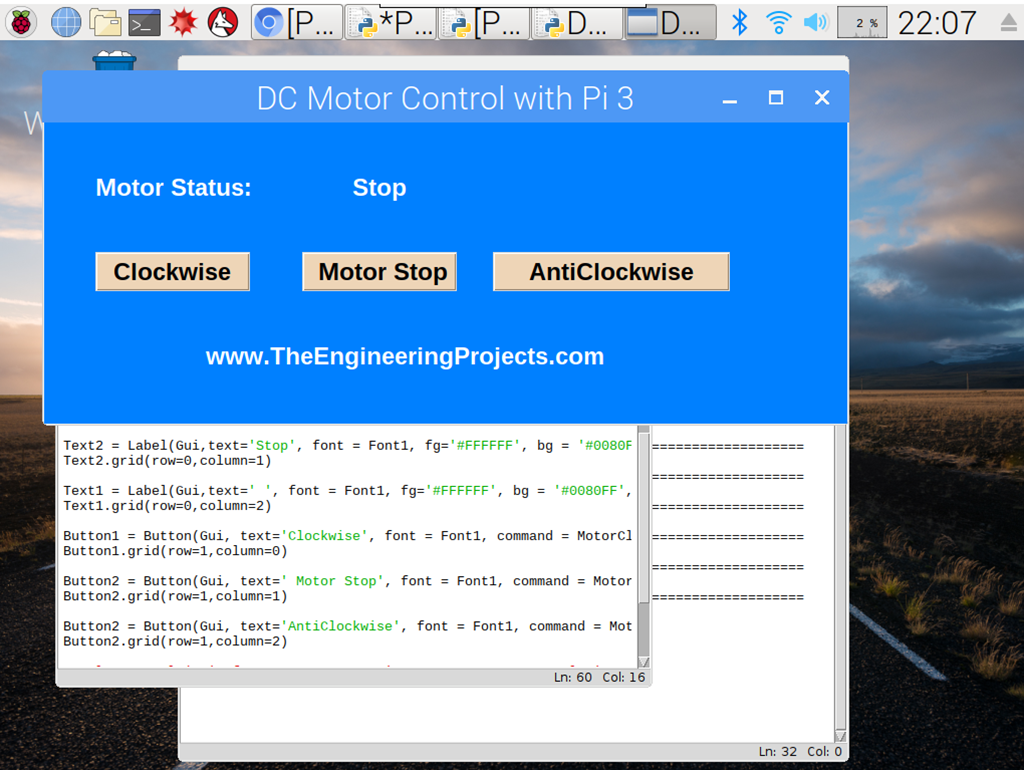This screenshot has height=770, width=1024.
Task: Launch the Terminal from the panel
Action: click(144, 21)
